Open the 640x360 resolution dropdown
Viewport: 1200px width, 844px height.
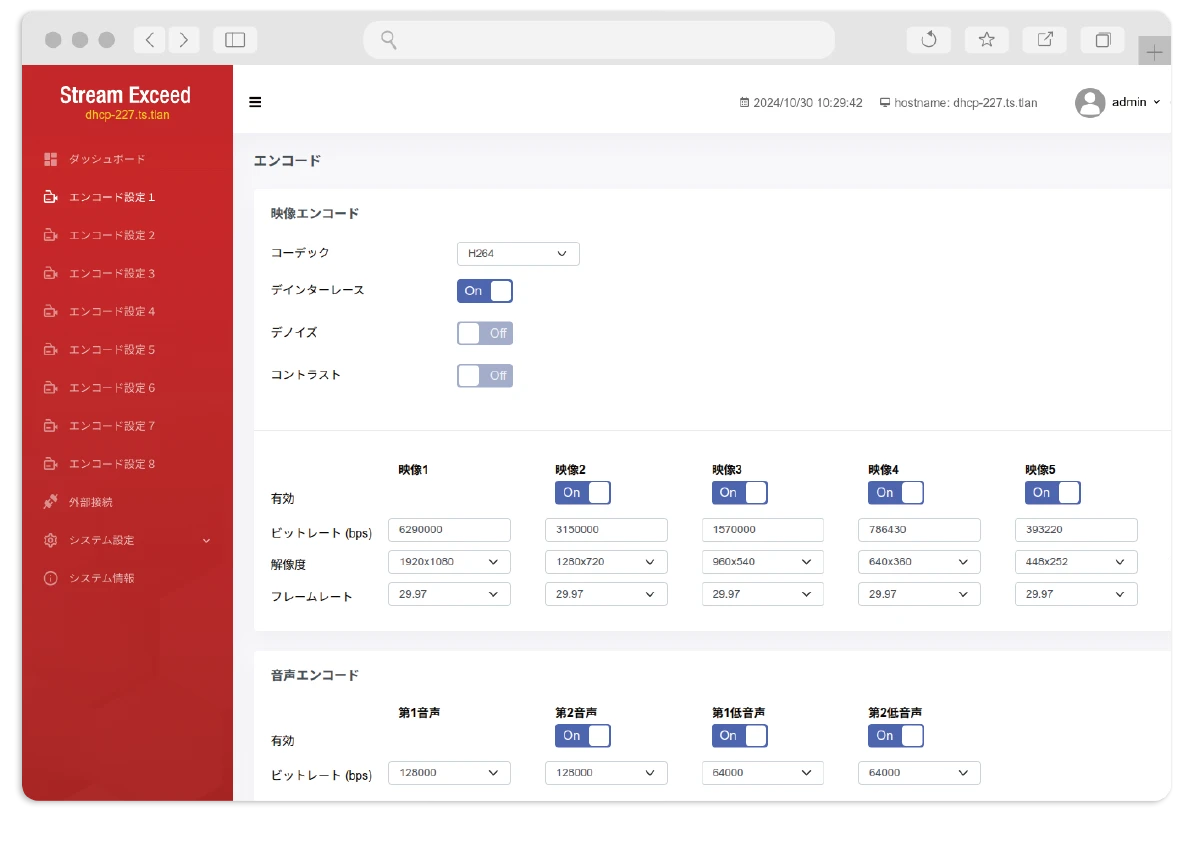[x=919, y=562]
